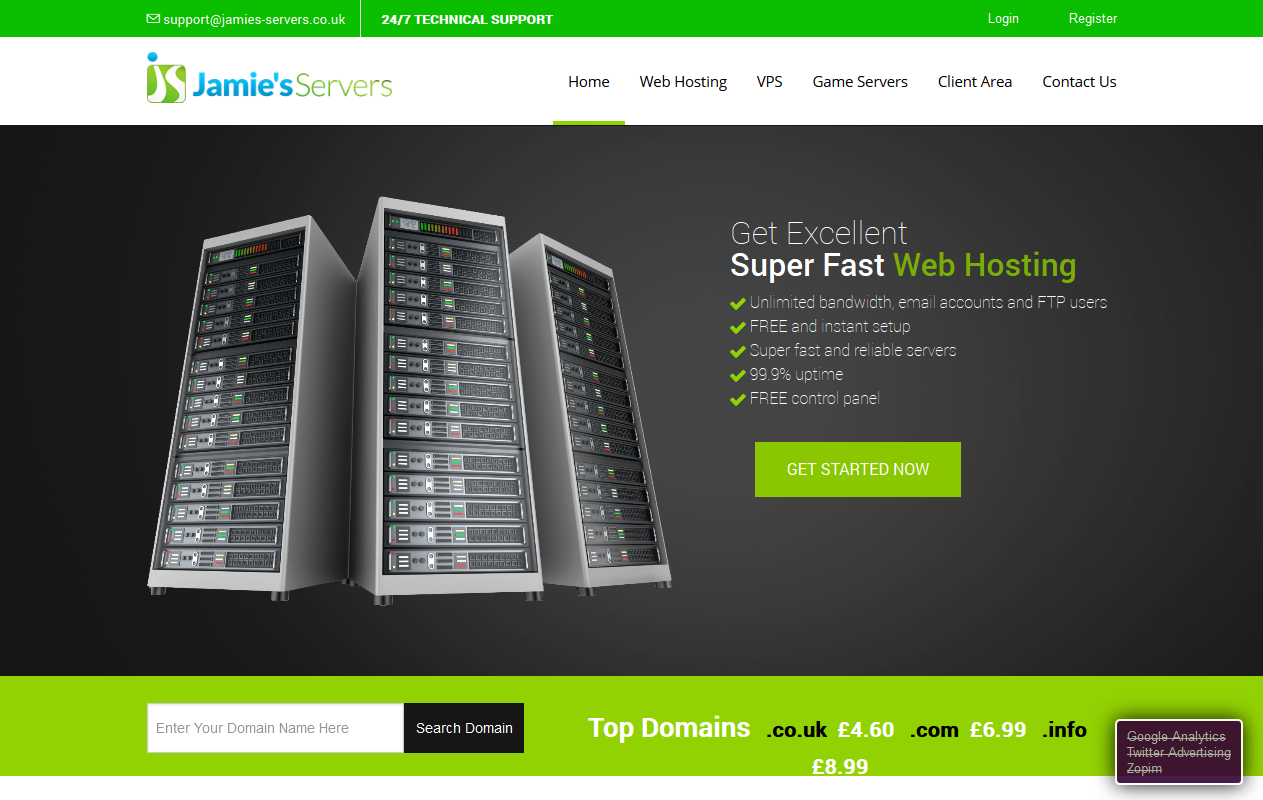Viewport: 1263px width, 800px height.
Task: Click the Jamie's Servers logo
Action: 269,78
